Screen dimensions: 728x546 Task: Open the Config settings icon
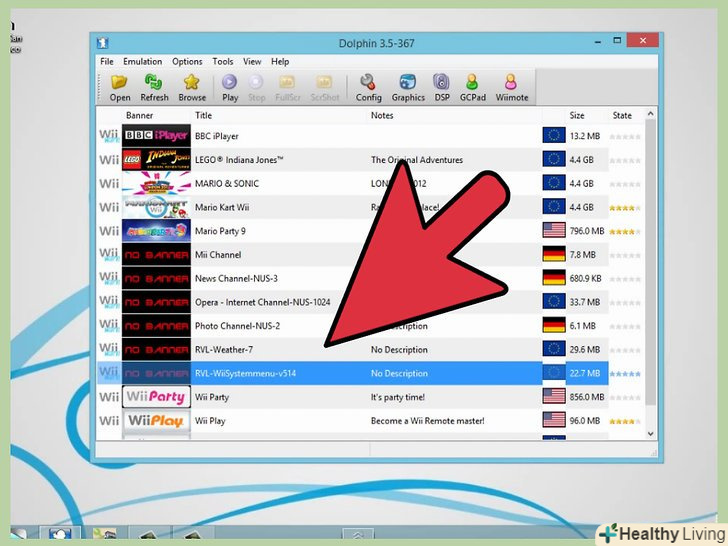tap(368, 82)
